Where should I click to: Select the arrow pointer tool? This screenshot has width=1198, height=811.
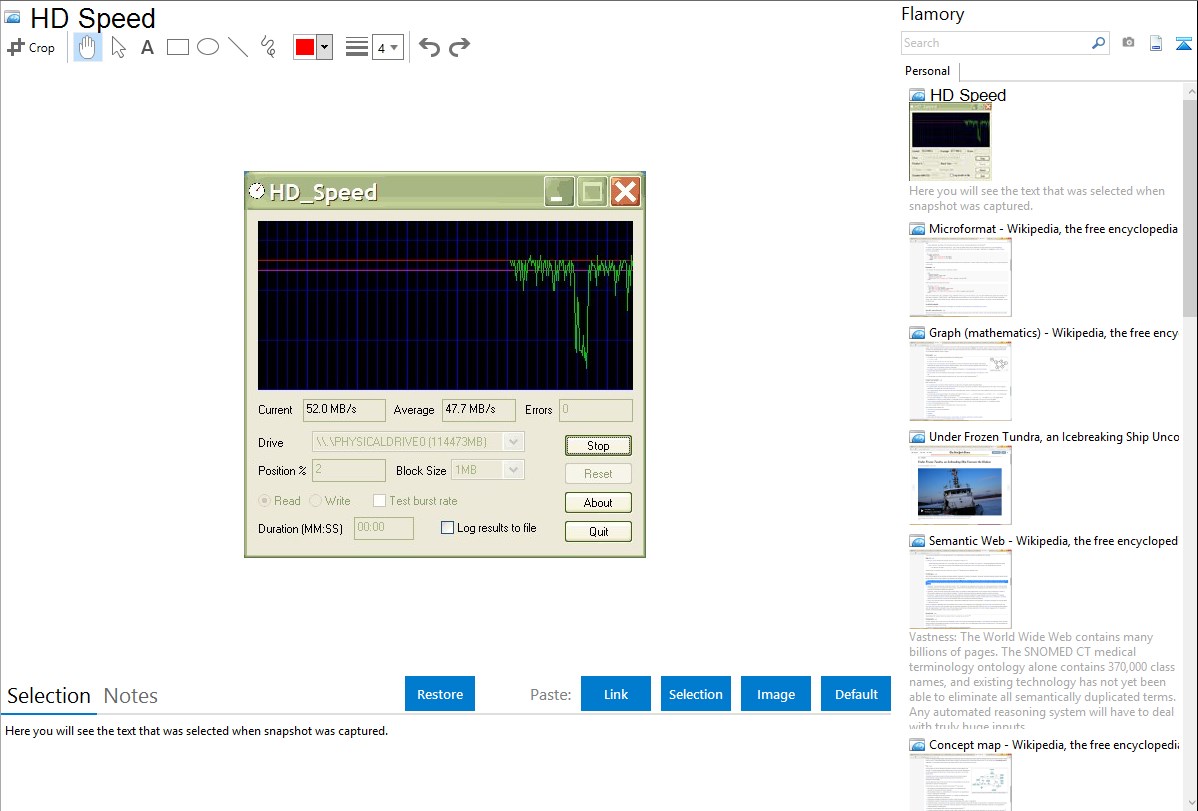point(118,47)
